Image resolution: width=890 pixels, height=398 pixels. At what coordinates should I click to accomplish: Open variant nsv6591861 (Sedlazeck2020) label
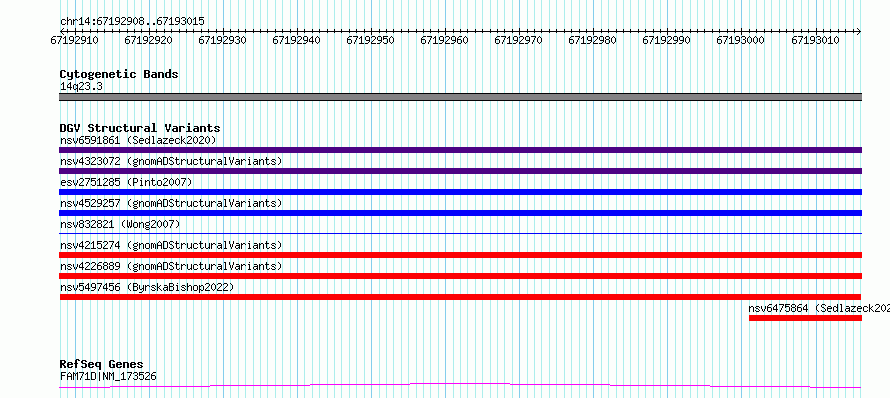[138, 140]
